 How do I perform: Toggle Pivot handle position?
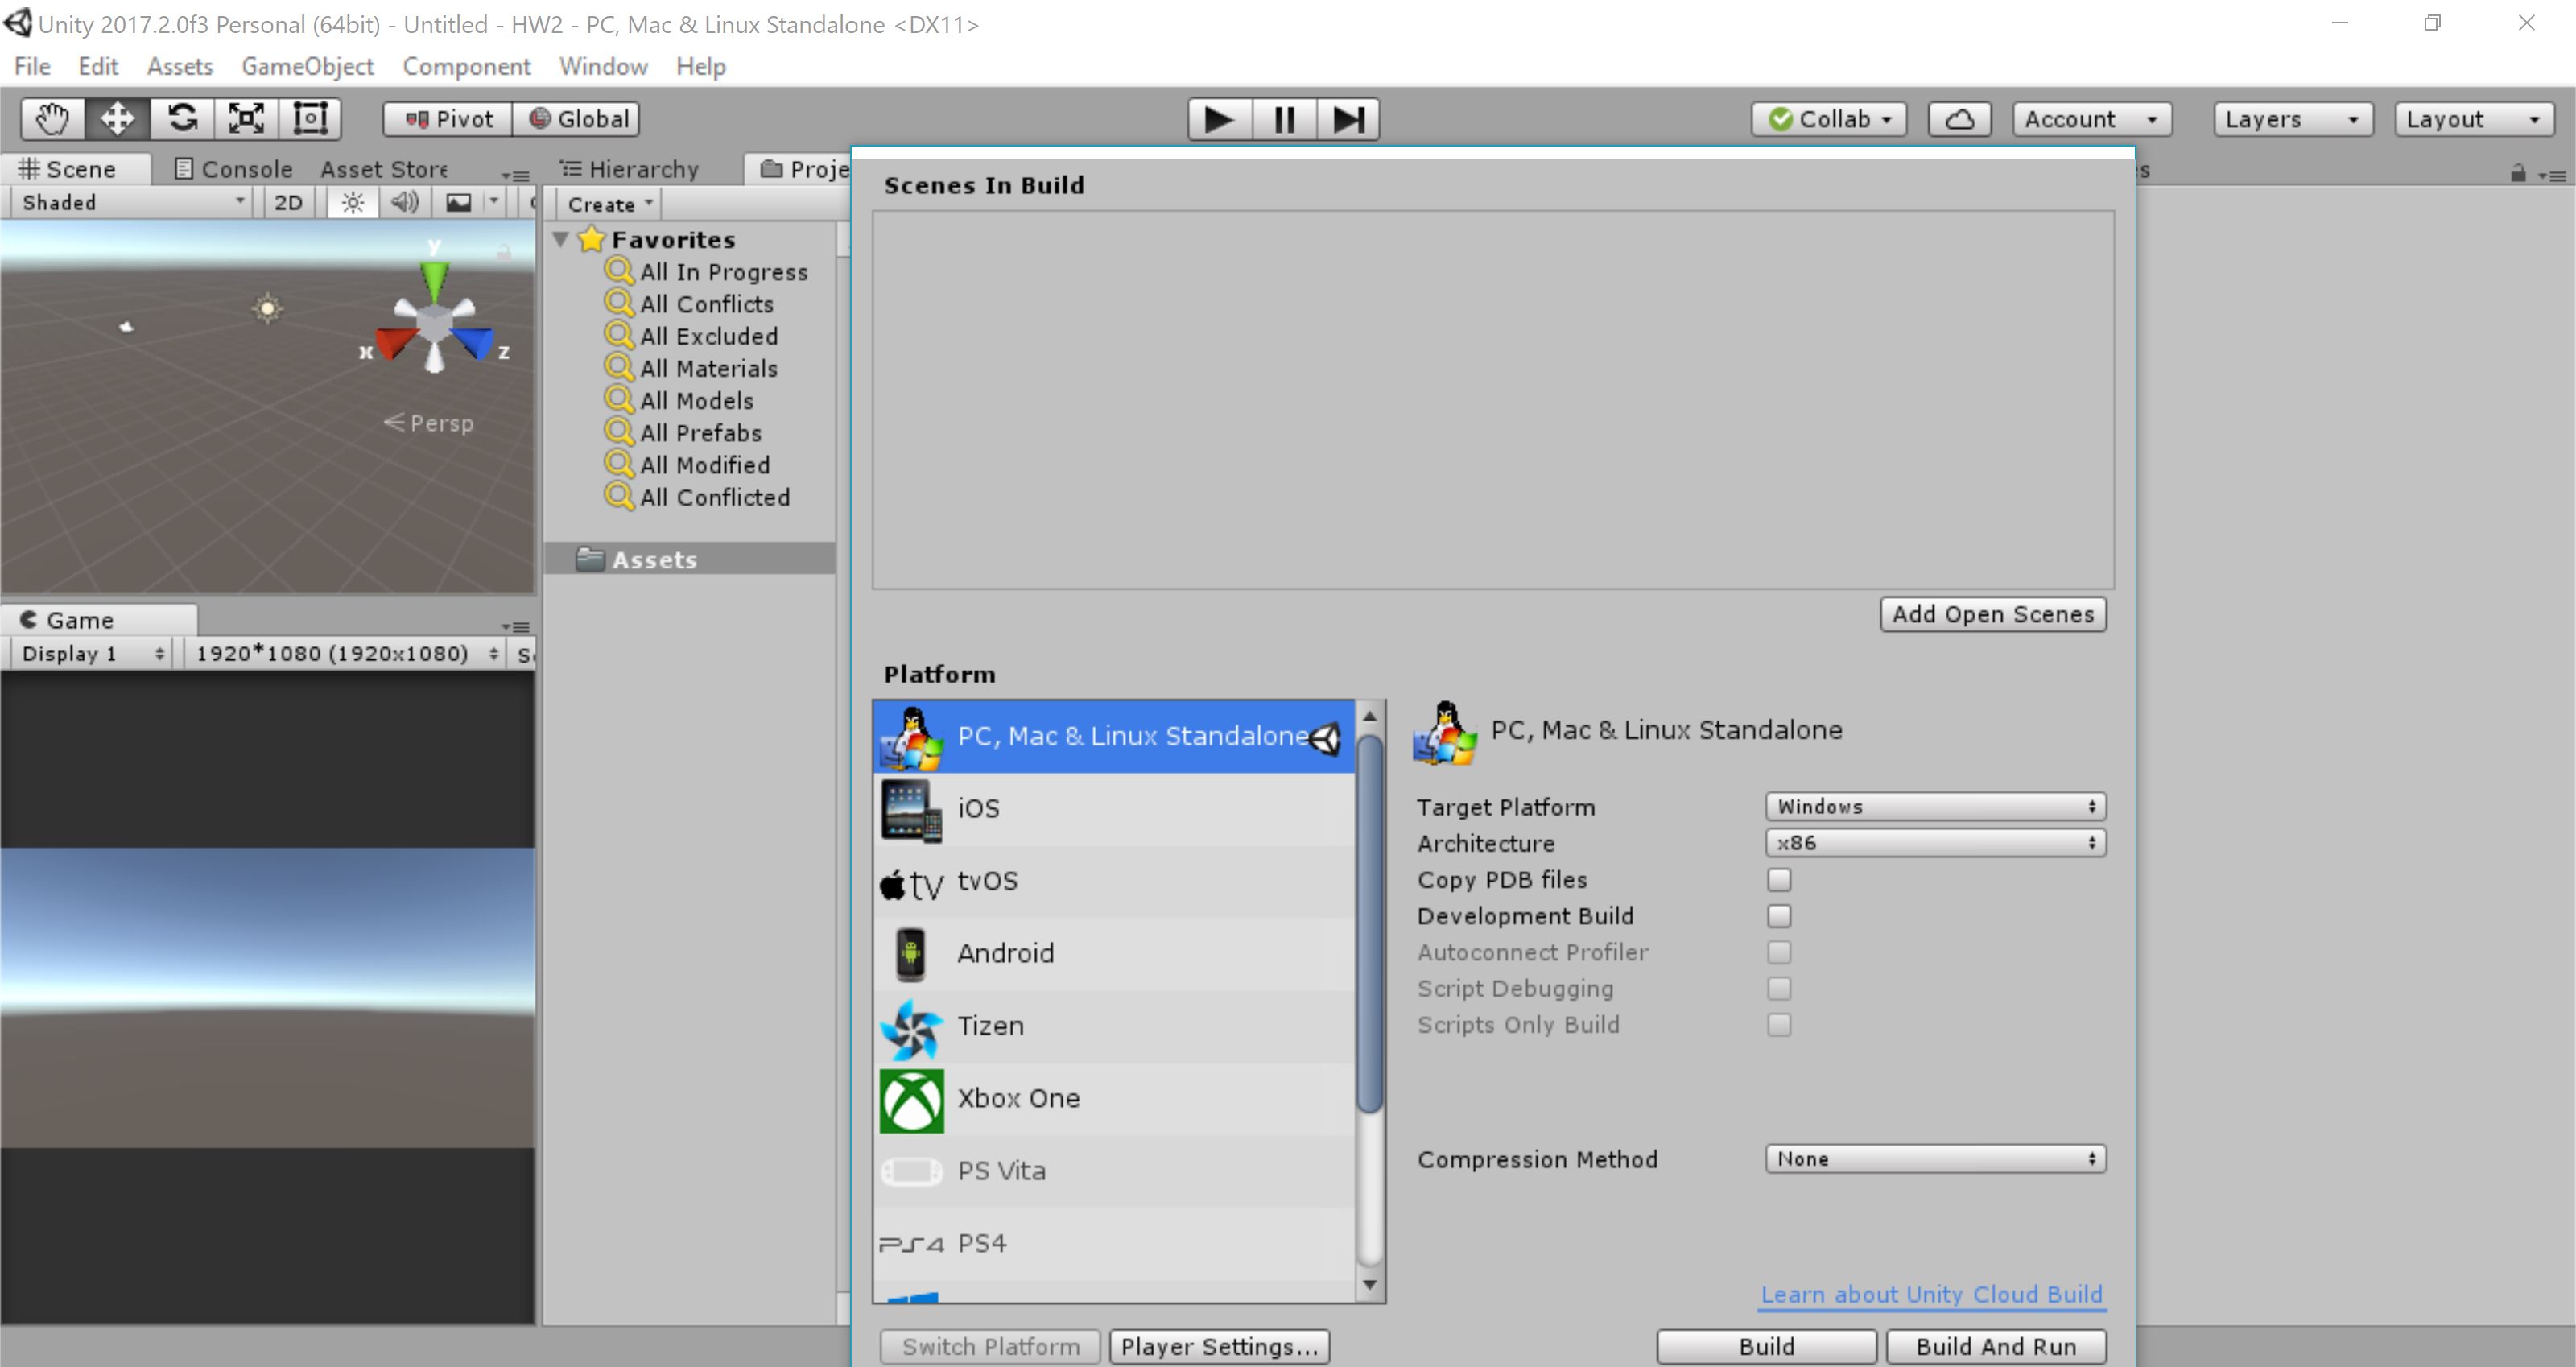448,119
